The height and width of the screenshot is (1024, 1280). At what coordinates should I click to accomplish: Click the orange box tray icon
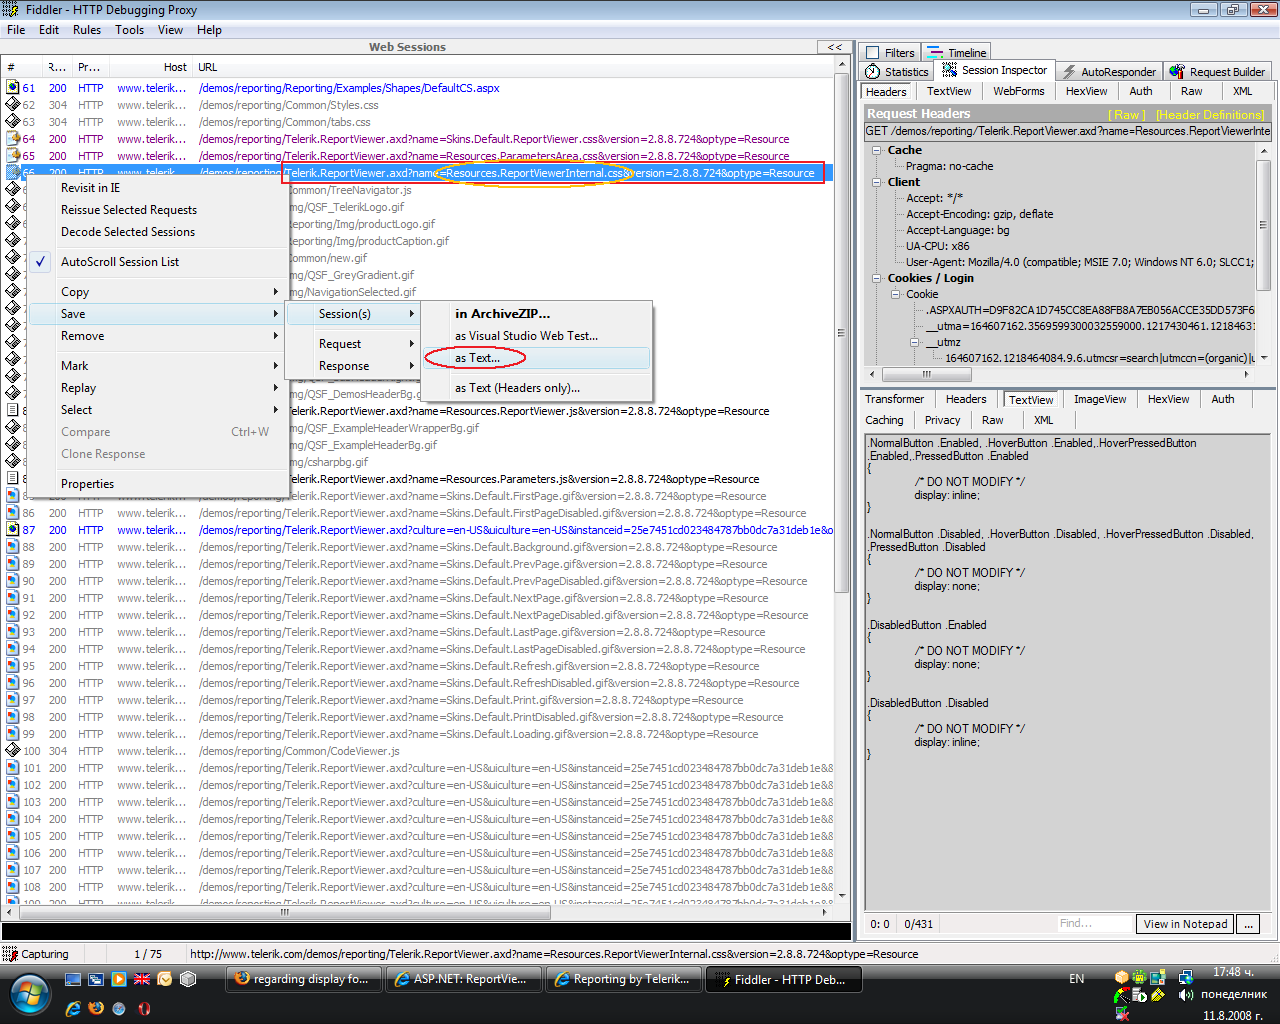(x=1122, y=977)
